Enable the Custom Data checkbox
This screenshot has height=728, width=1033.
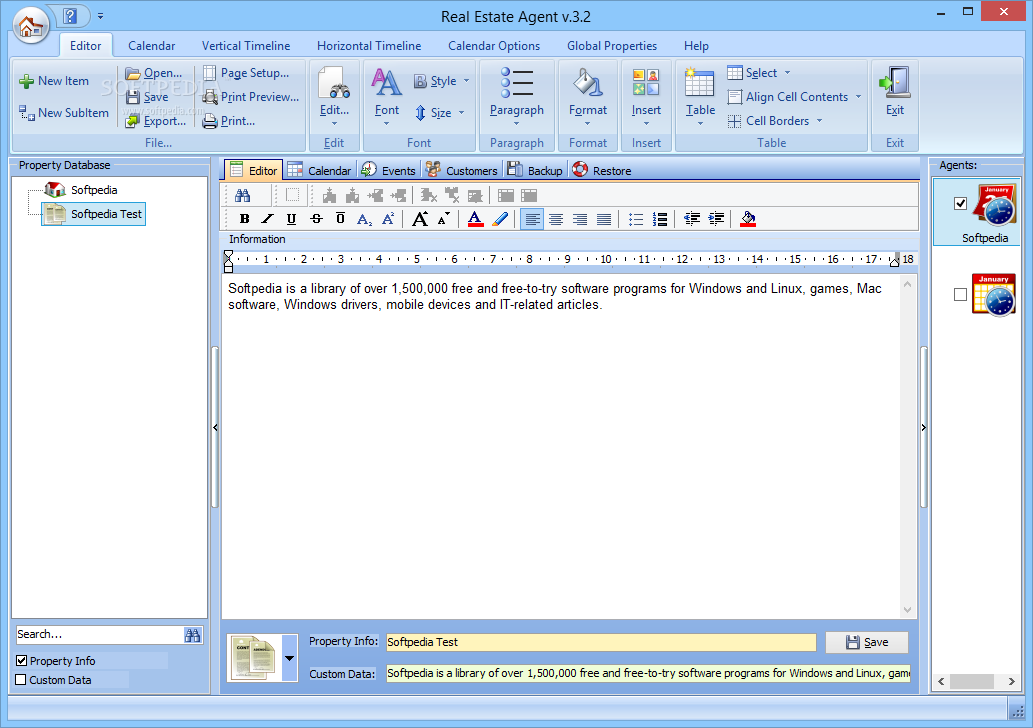coord(21,679)
